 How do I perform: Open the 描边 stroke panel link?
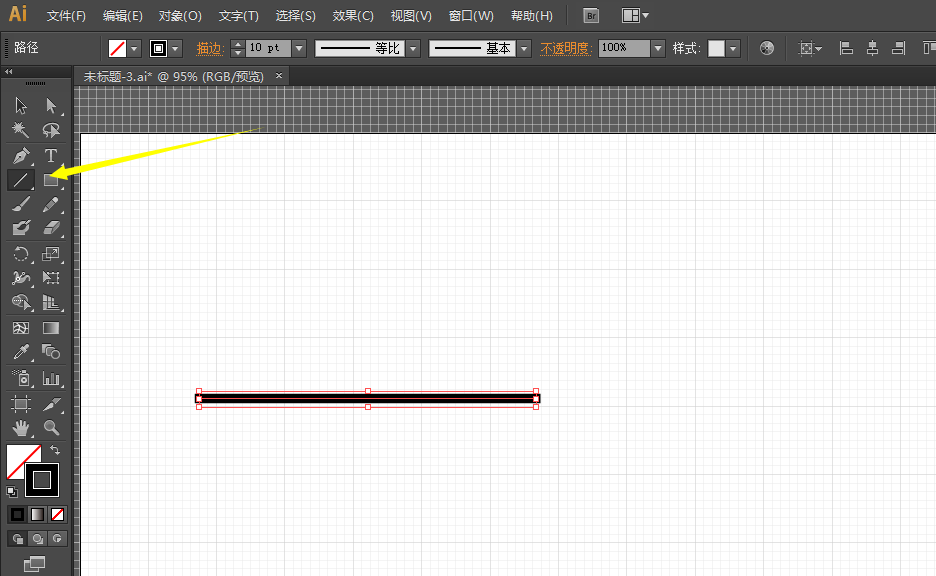(210, 48)
